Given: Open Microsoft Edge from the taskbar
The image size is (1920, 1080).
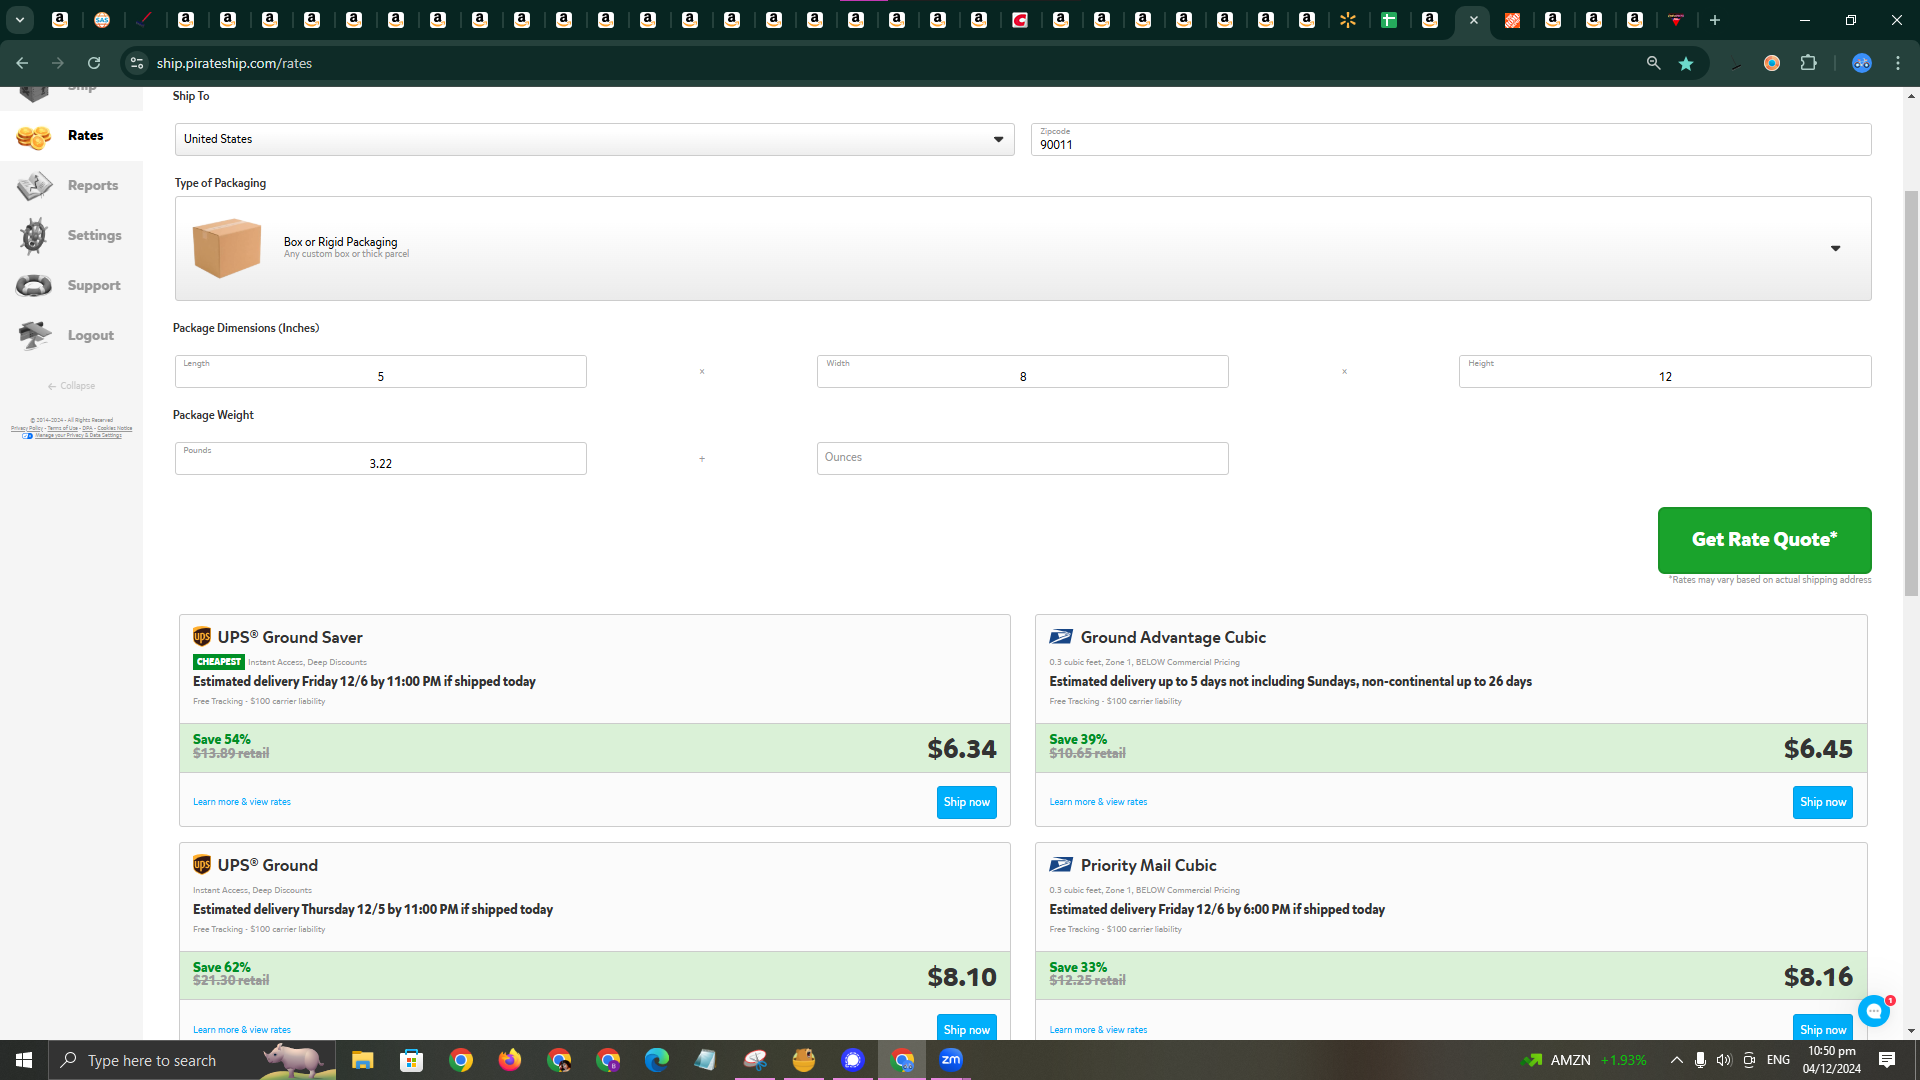Looking at the screenshot, I should 657,1060.
